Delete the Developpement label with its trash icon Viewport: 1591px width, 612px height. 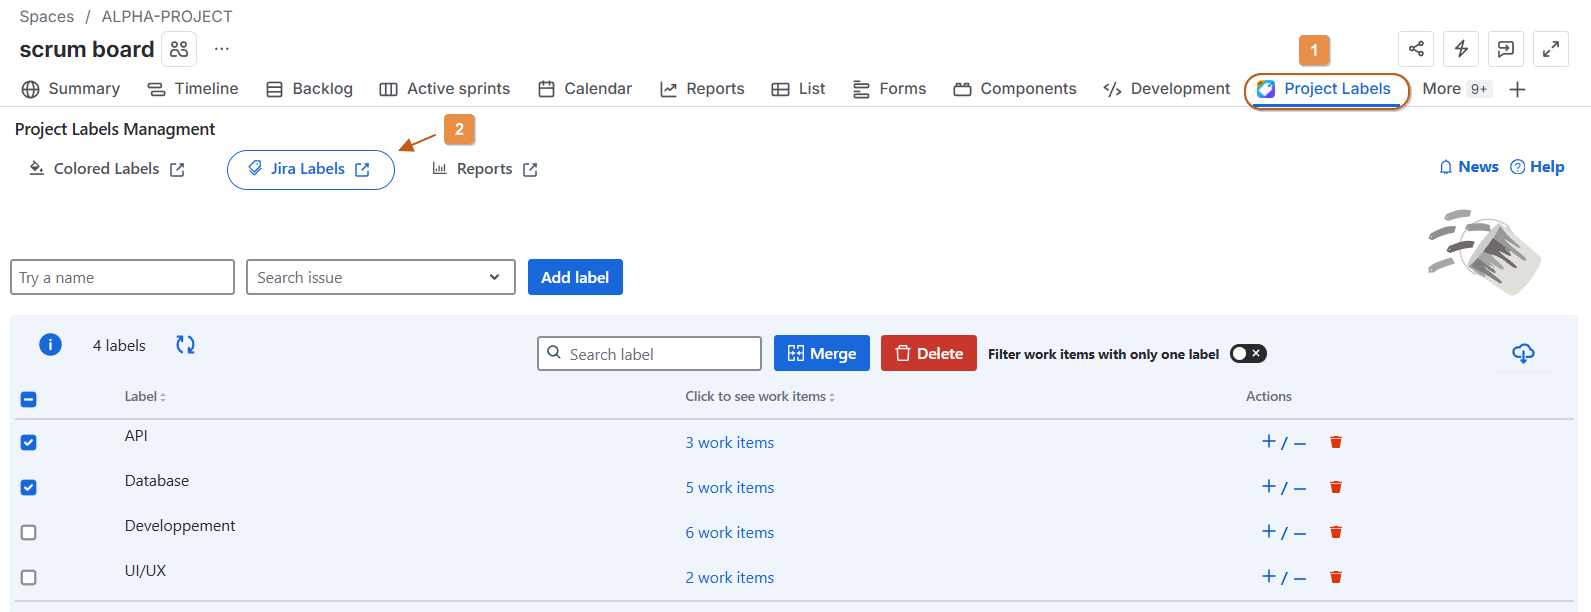coord(1336,532)
